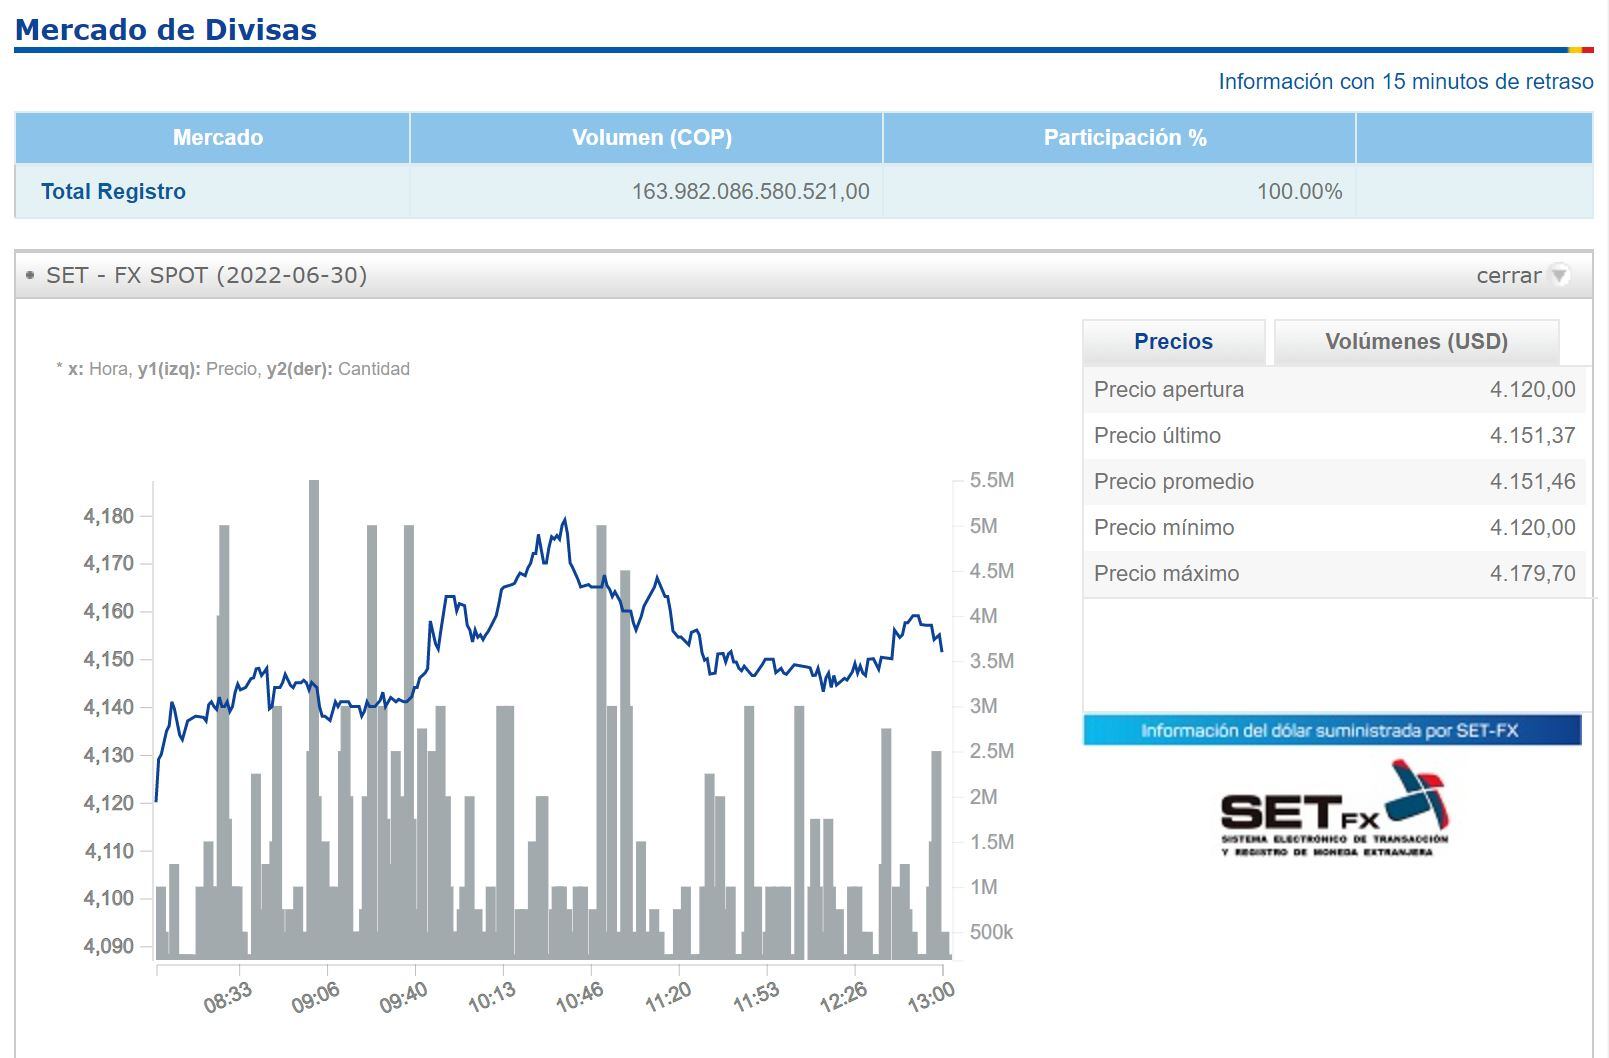1609x1058 pixels.
Task: Click the bullet icon before SET - FX SPOT
Action: 30,275
